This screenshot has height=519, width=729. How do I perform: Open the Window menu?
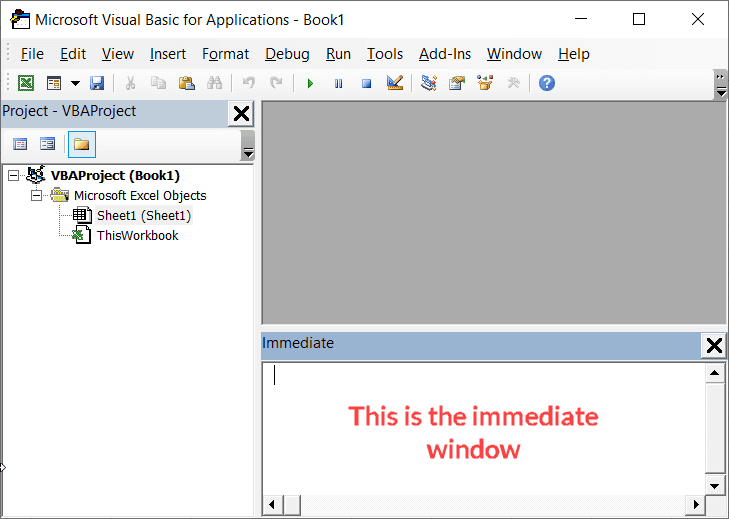point(514,54)
